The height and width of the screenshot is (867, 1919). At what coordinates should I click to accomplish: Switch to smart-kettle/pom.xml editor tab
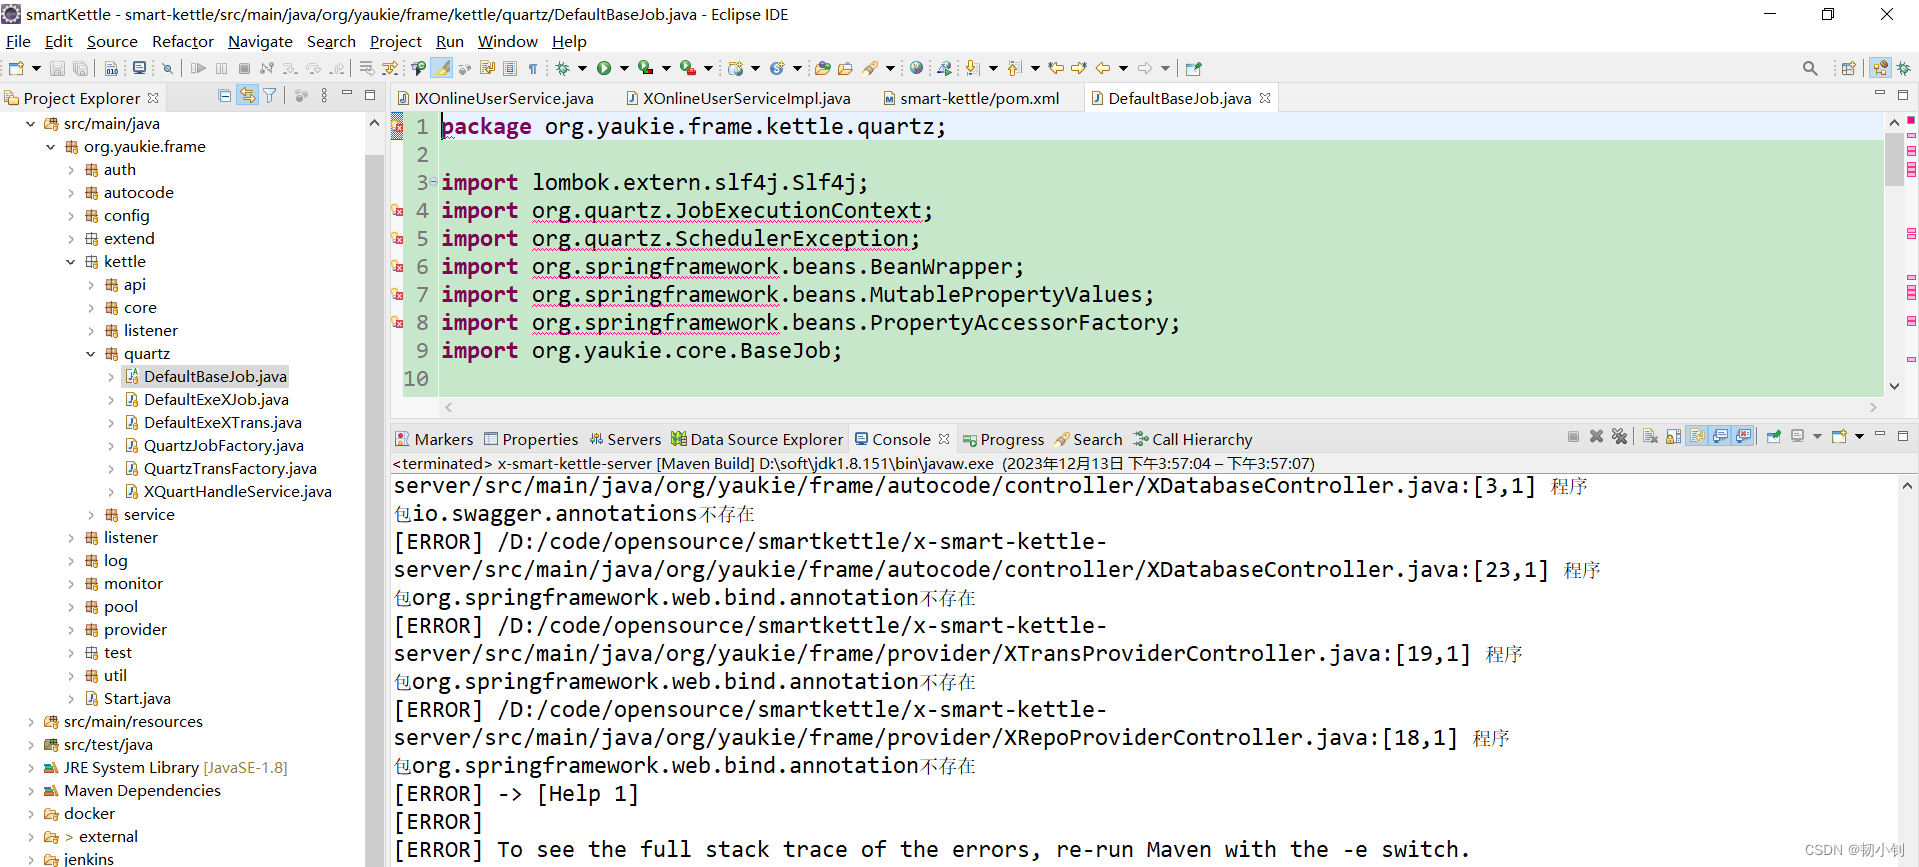[x=971, y=98]
